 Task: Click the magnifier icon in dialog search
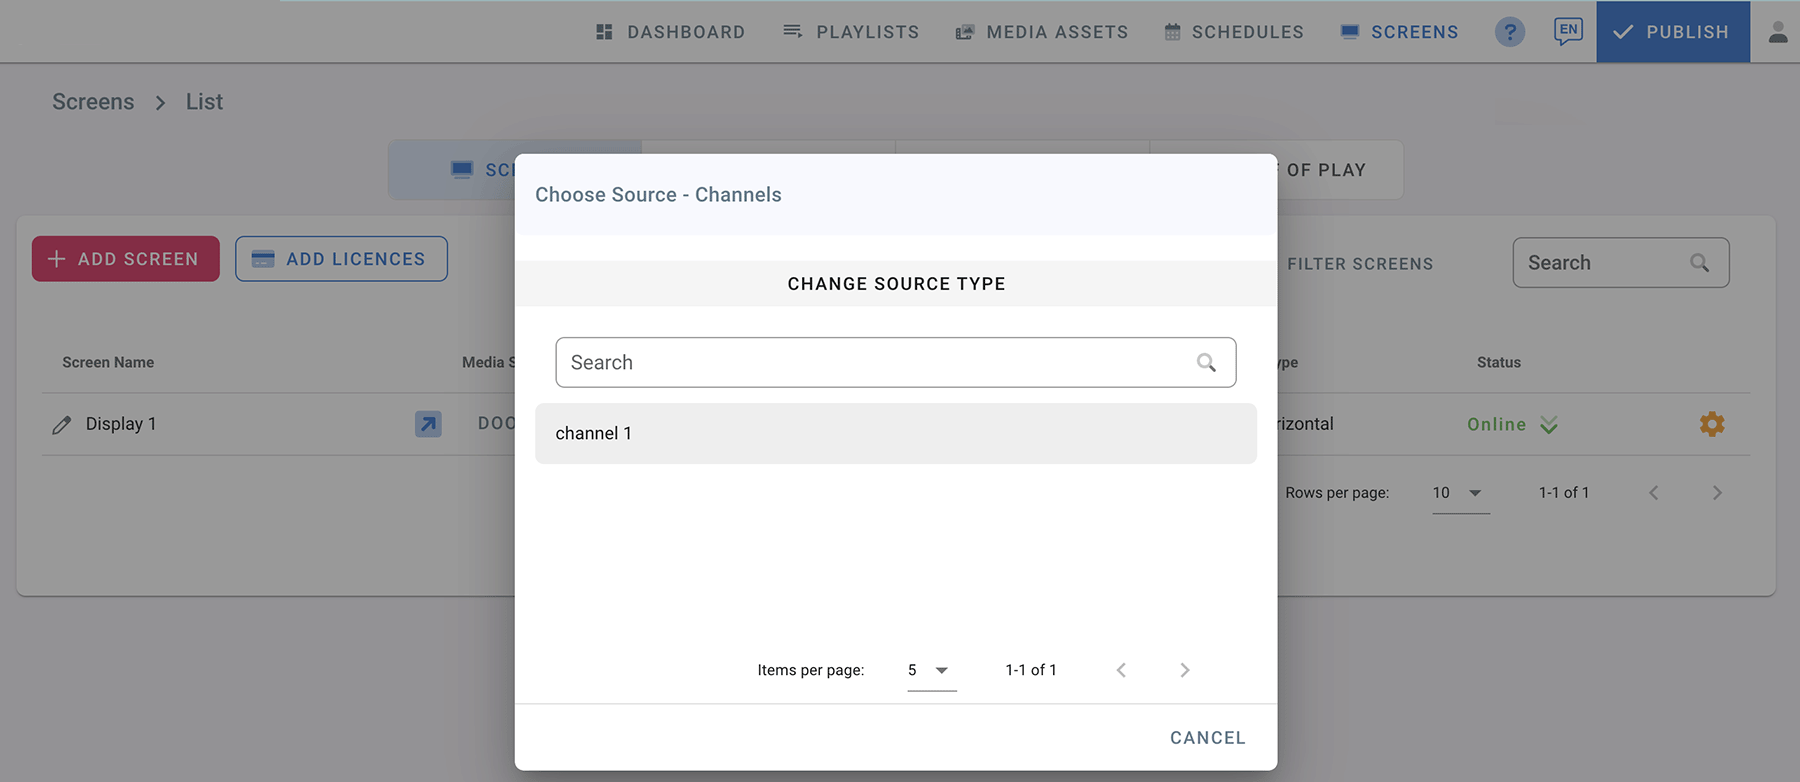click(x=1206, y=362)
